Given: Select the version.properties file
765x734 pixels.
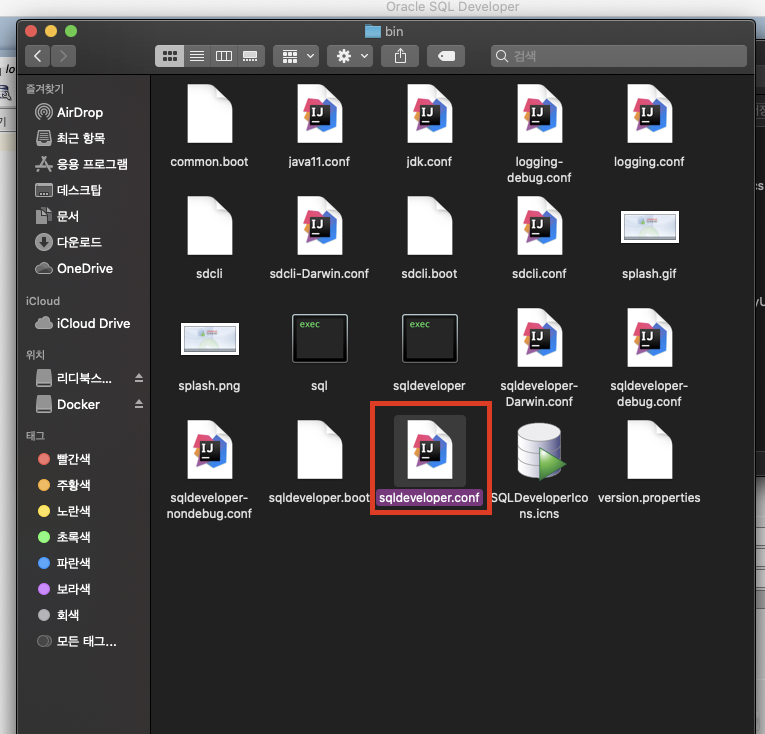Looking at the screenshot, I should click(x=649, y=450).
